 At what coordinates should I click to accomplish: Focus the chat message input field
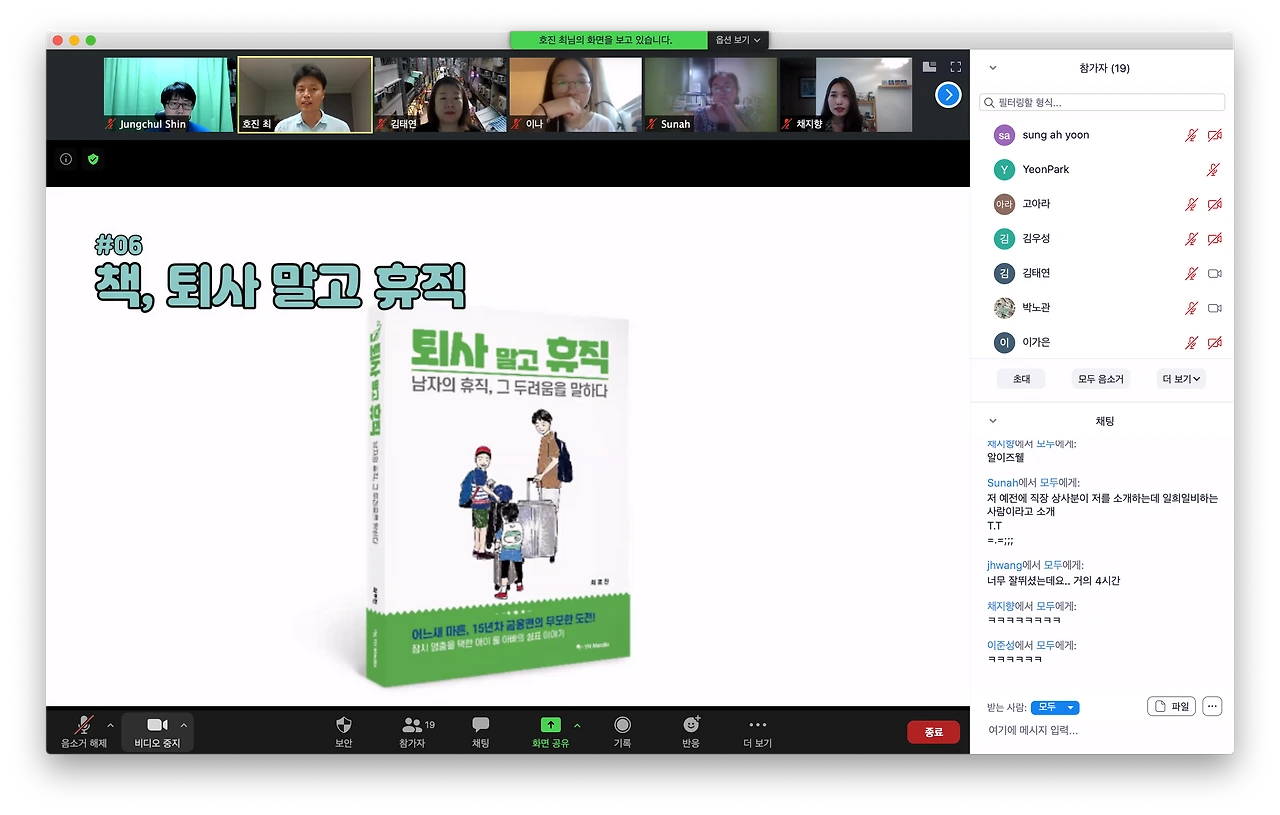coord(1100,731)
